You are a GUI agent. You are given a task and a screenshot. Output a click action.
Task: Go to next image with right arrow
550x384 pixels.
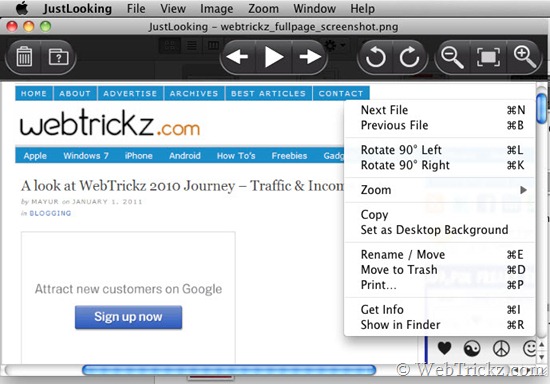click(310, 57)
